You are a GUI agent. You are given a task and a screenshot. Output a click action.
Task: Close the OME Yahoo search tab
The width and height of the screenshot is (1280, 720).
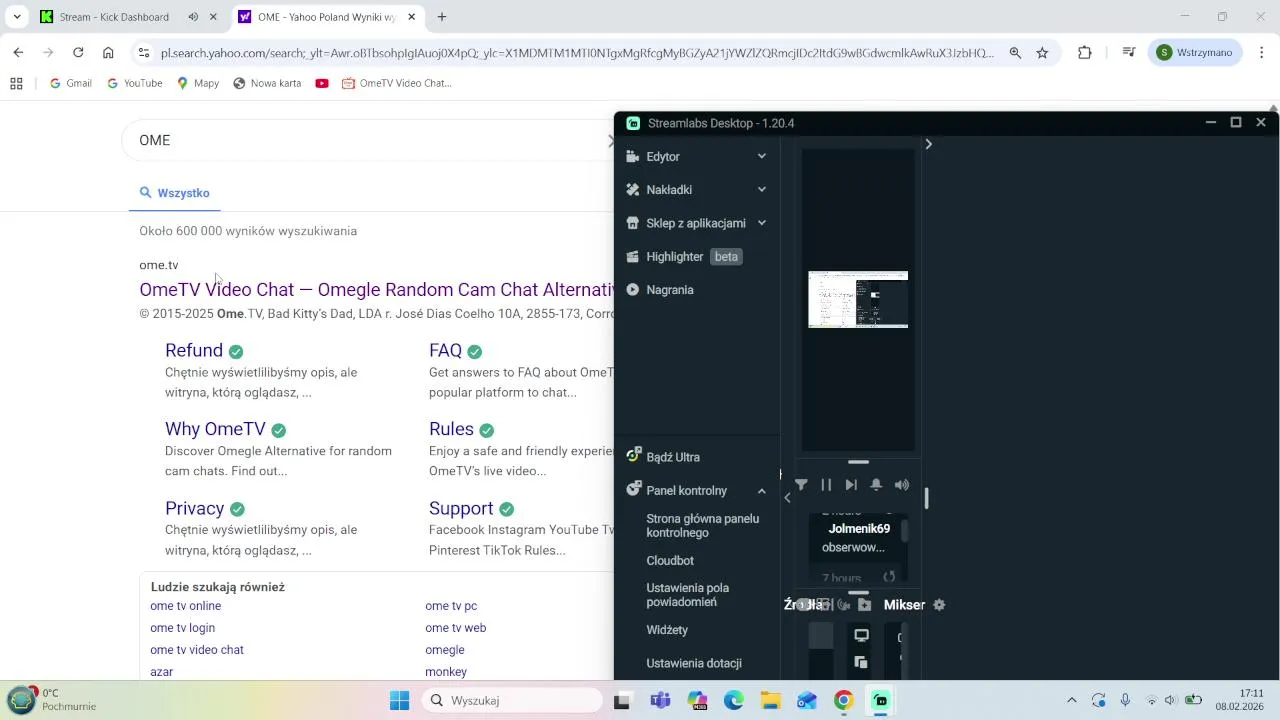tap(411, 17)
